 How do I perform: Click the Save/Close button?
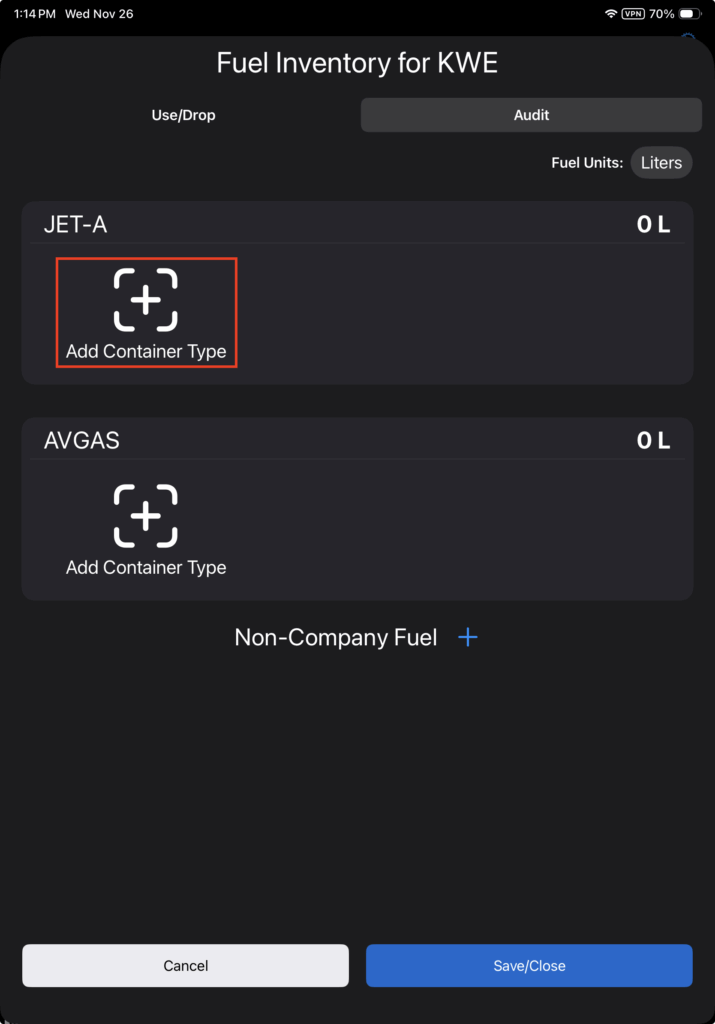tap(529, 965)
